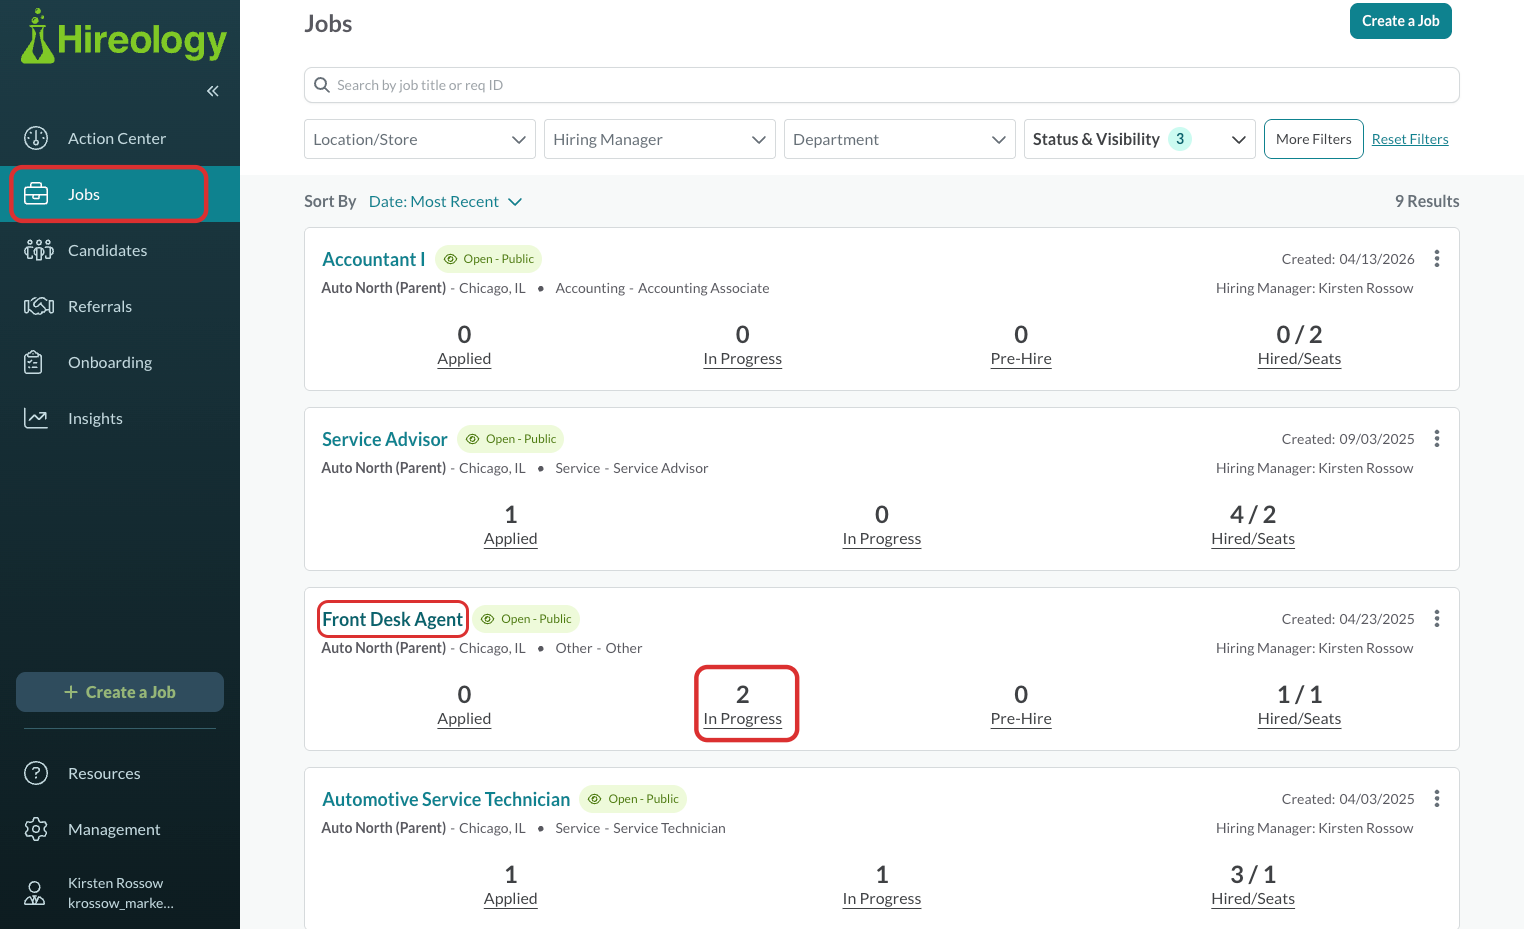Click the Hireology logo
This screenshot has width=1524, height=929.
(124, 38)
